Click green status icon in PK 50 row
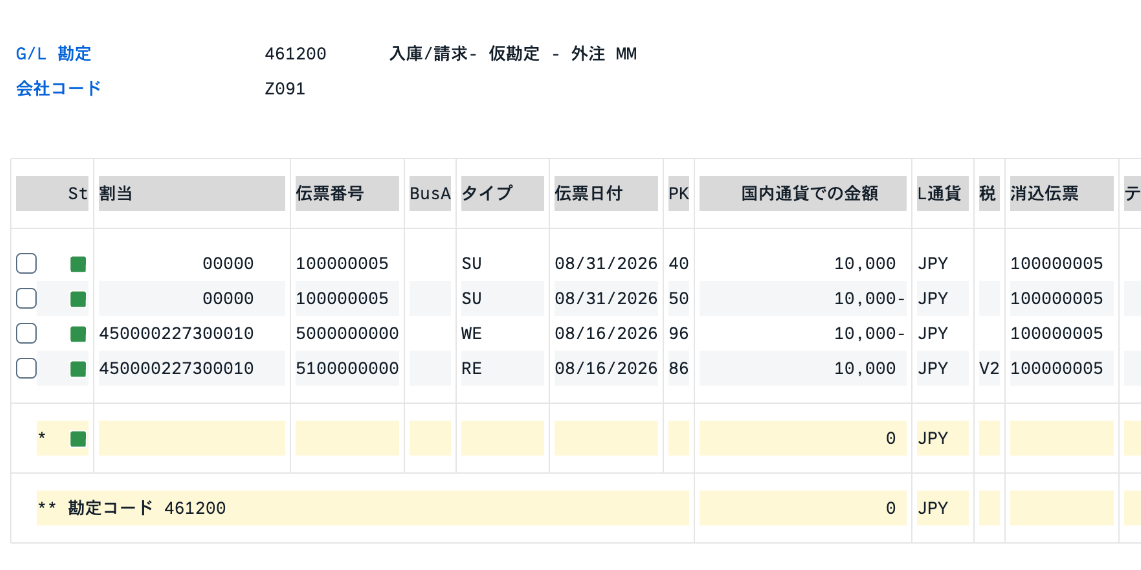This screenshot has width=1141, height=570. pyautogui.click(x=78, y=299)
